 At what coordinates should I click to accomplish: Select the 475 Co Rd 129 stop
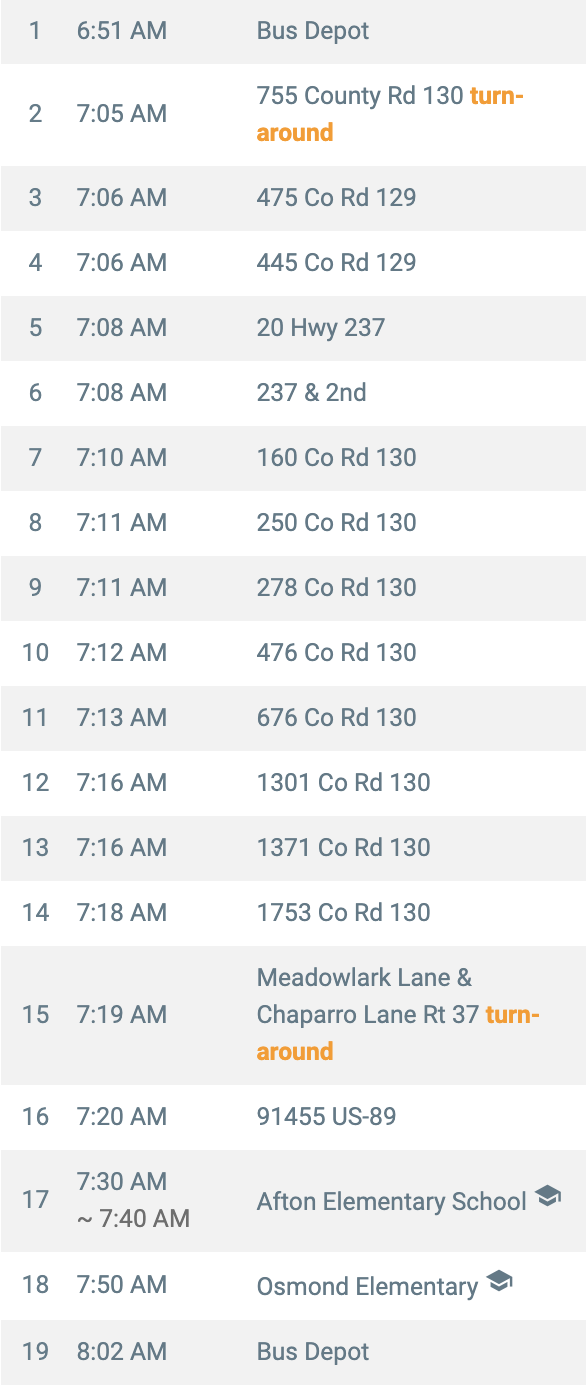tap(293, 197)
